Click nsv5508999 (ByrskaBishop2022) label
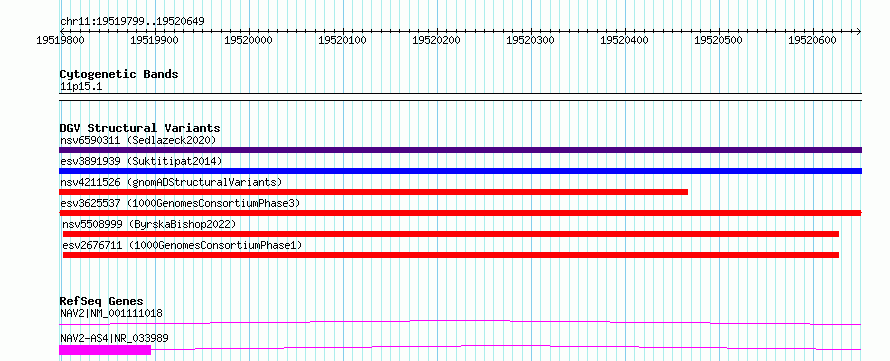This screenshot has width=890, height=361. (149, 224)
